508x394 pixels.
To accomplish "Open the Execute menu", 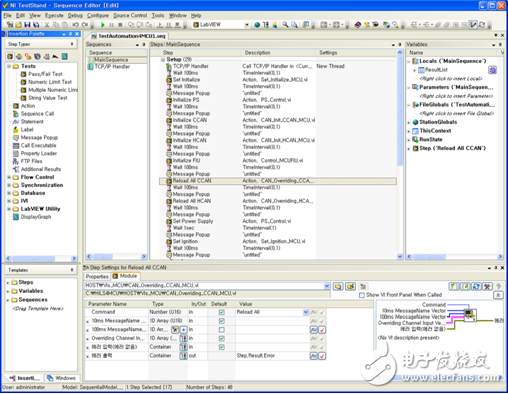I will tap(54, 15).
